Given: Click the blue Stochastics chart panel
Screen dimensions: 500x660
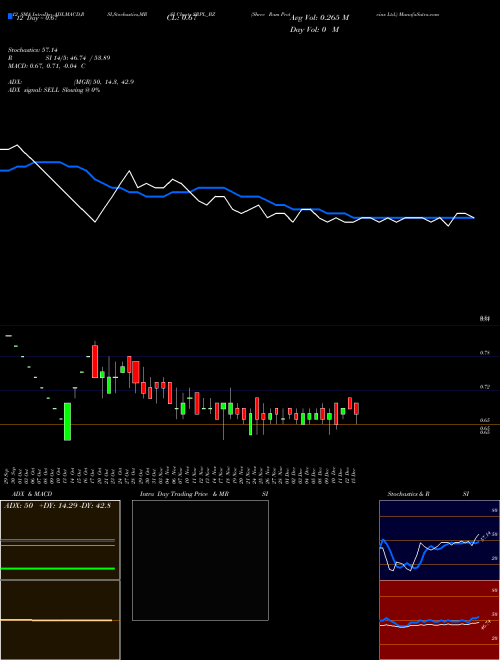Looking at the screenshot, I should (439, 540).
